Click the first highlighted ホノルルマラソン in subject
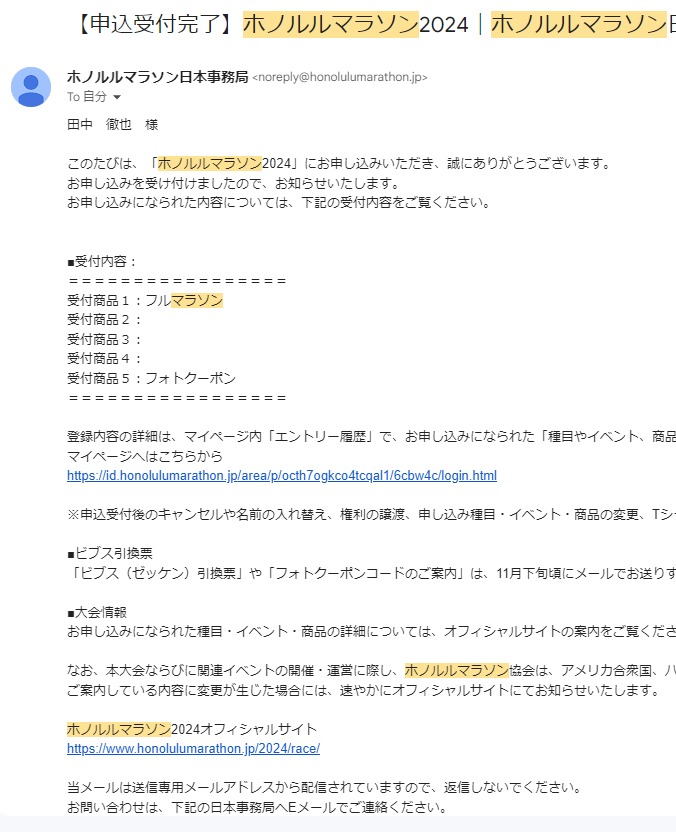Screen dimensions: 676x832 330,24
